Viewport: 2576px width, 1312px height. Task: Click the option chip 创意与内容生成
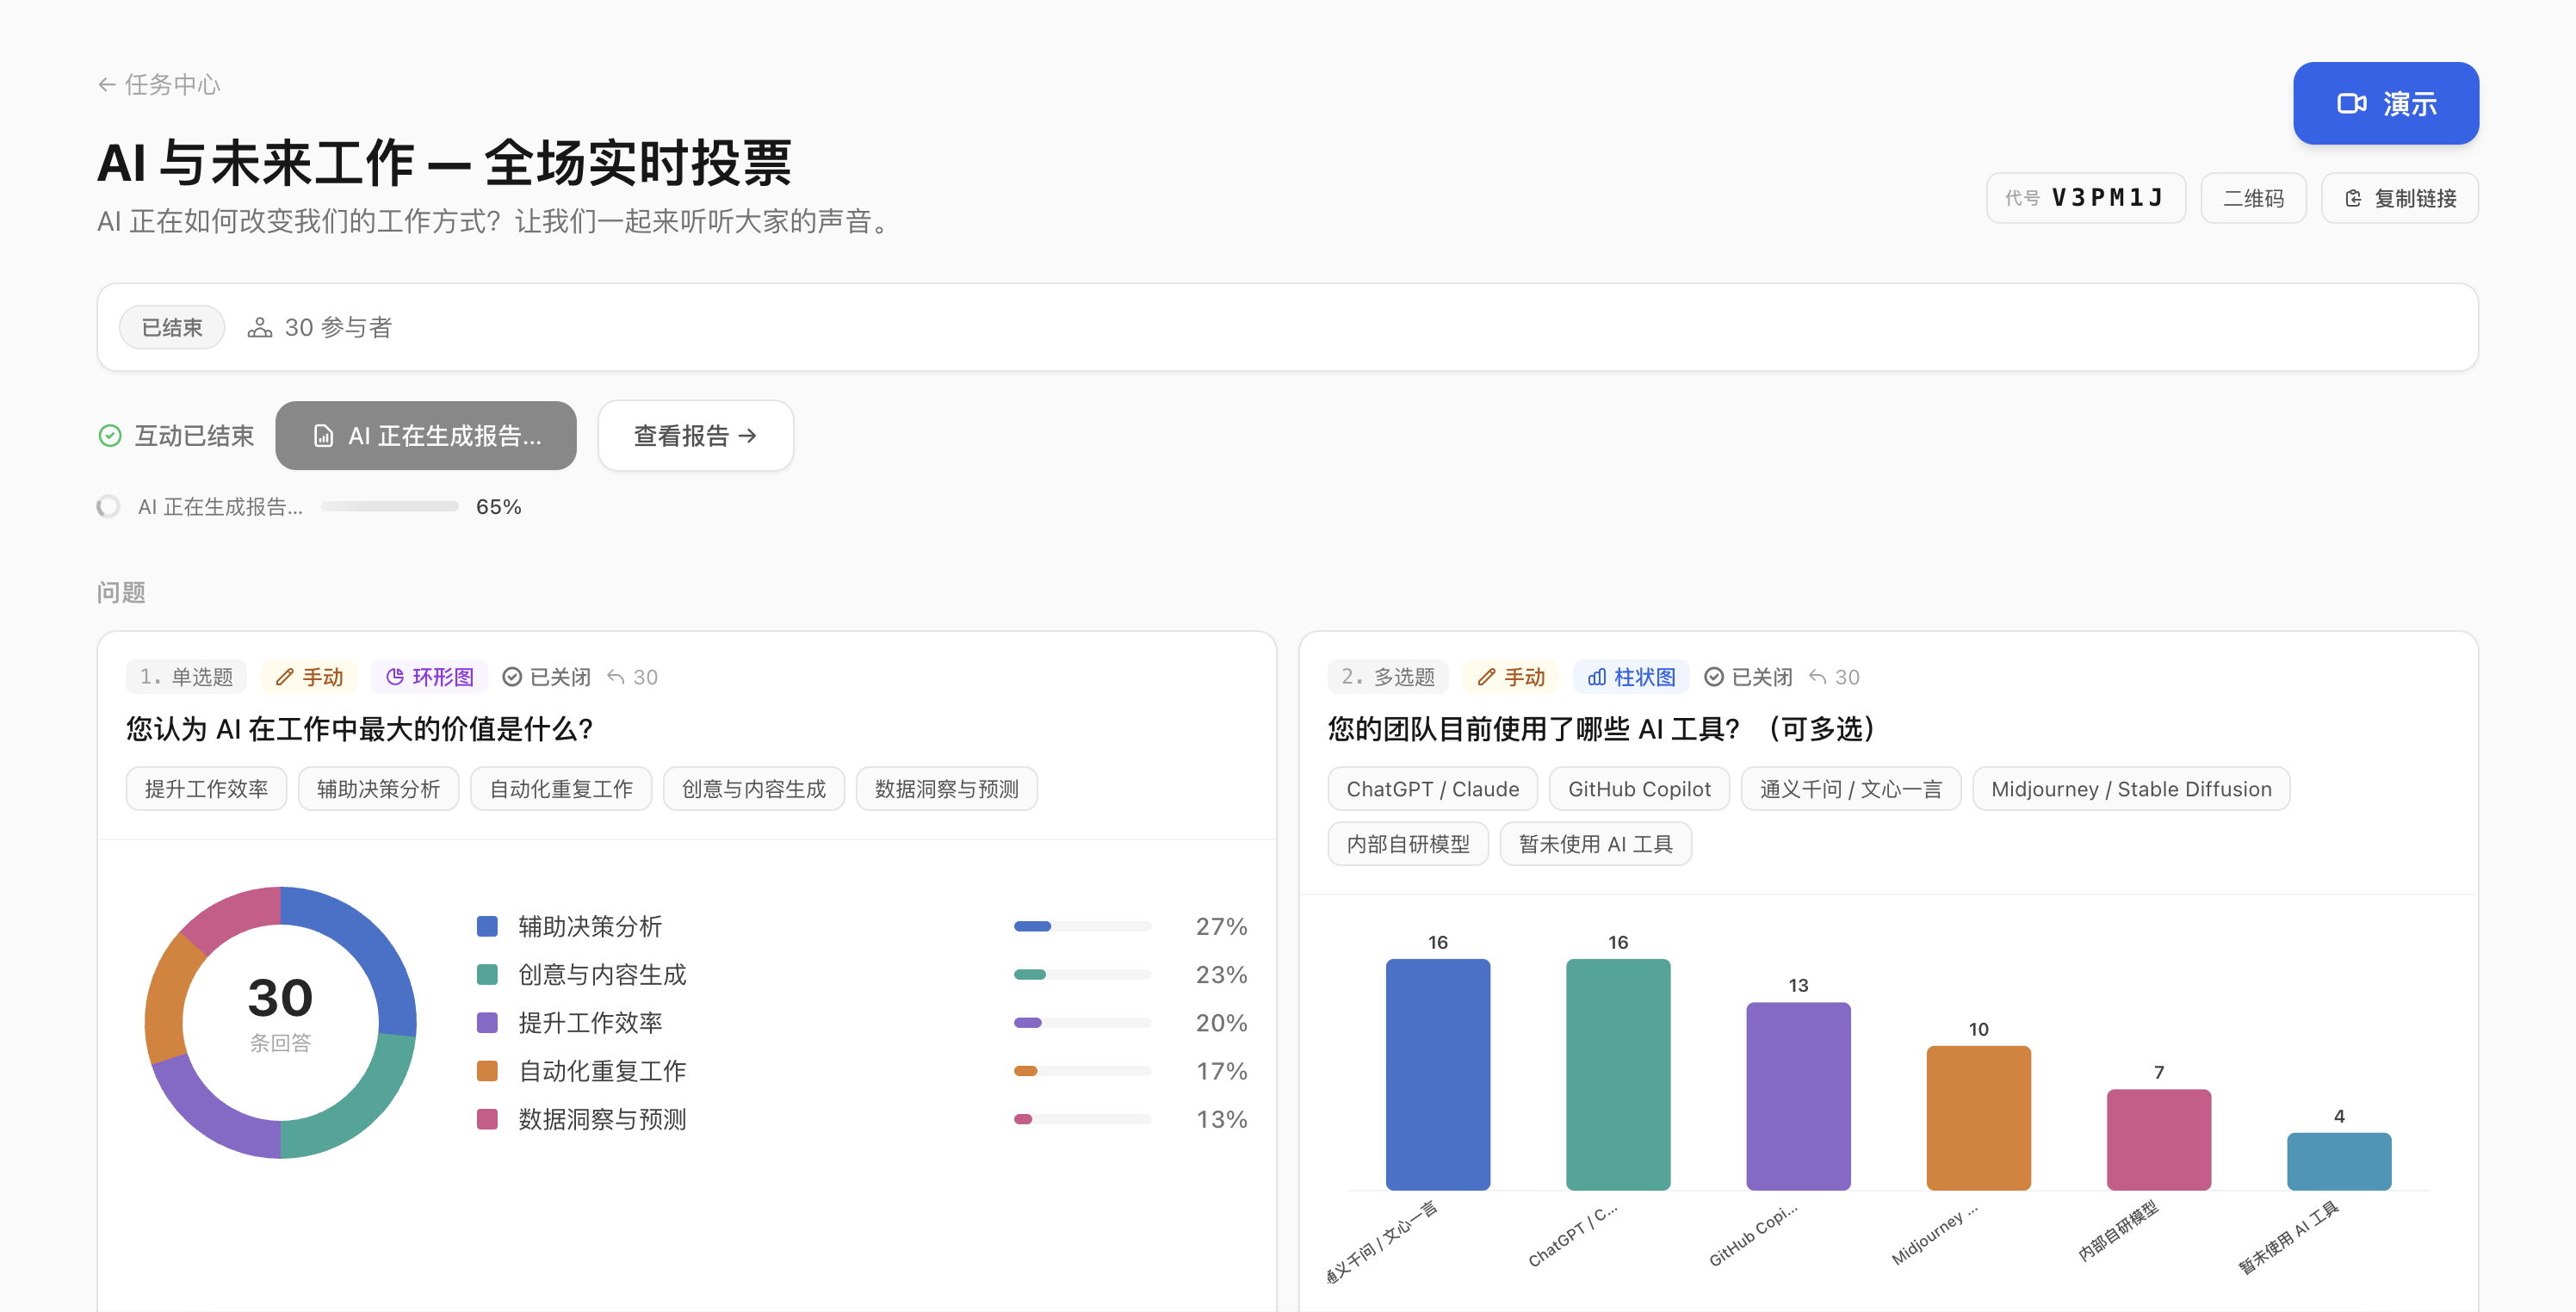pyautogui.click(x=754, y=789)
